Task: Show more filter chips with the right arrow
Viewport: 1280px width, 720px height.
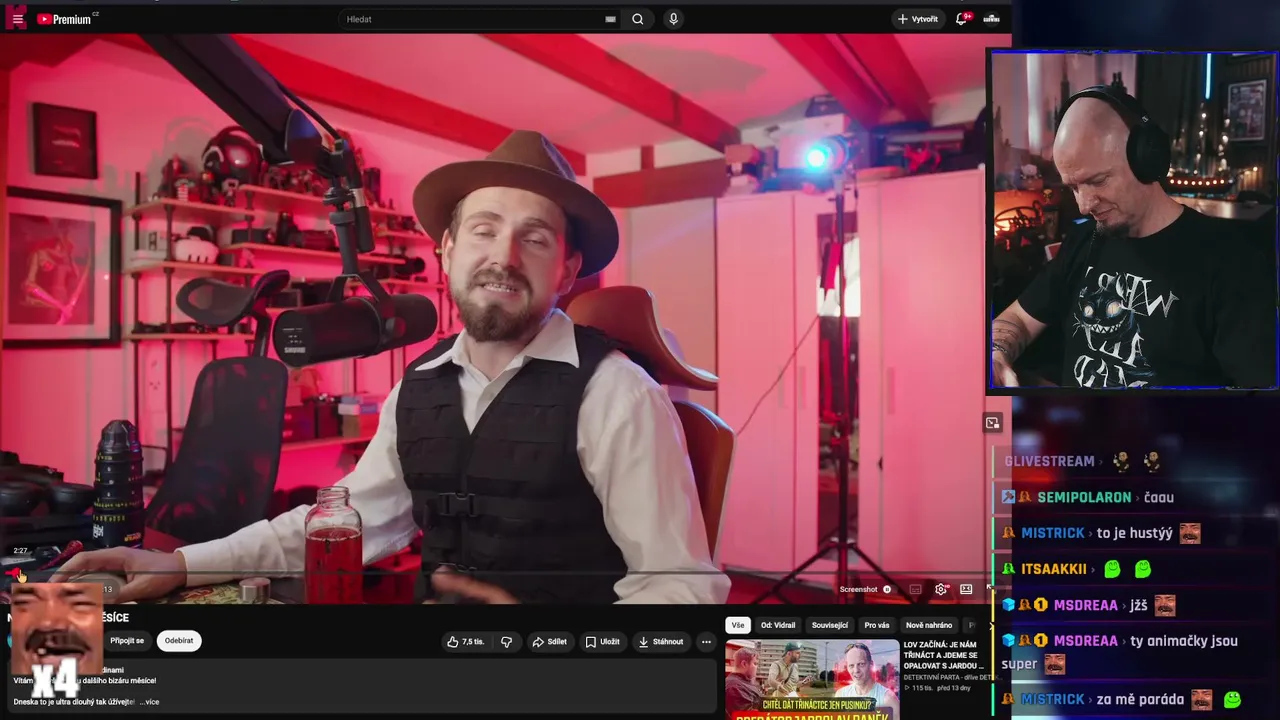Action: coord(992,625)
